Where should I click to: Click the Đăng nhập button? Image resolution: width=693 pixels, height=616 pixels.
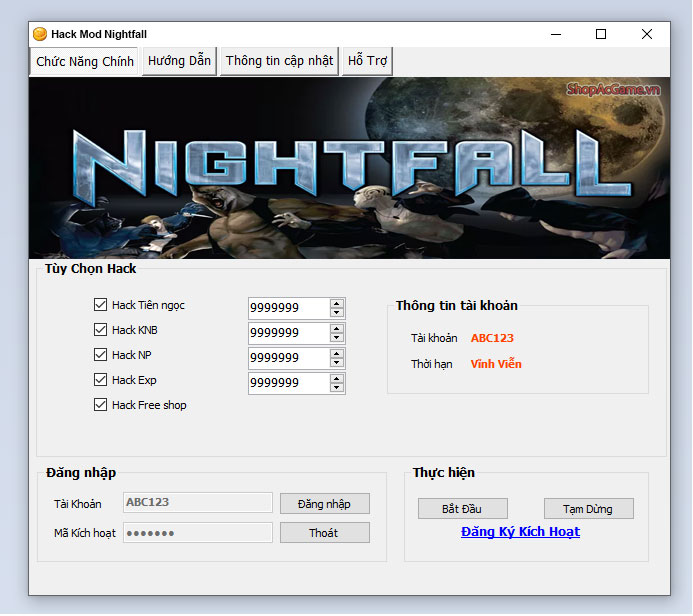pyautogui.click(x=324, y=504)
